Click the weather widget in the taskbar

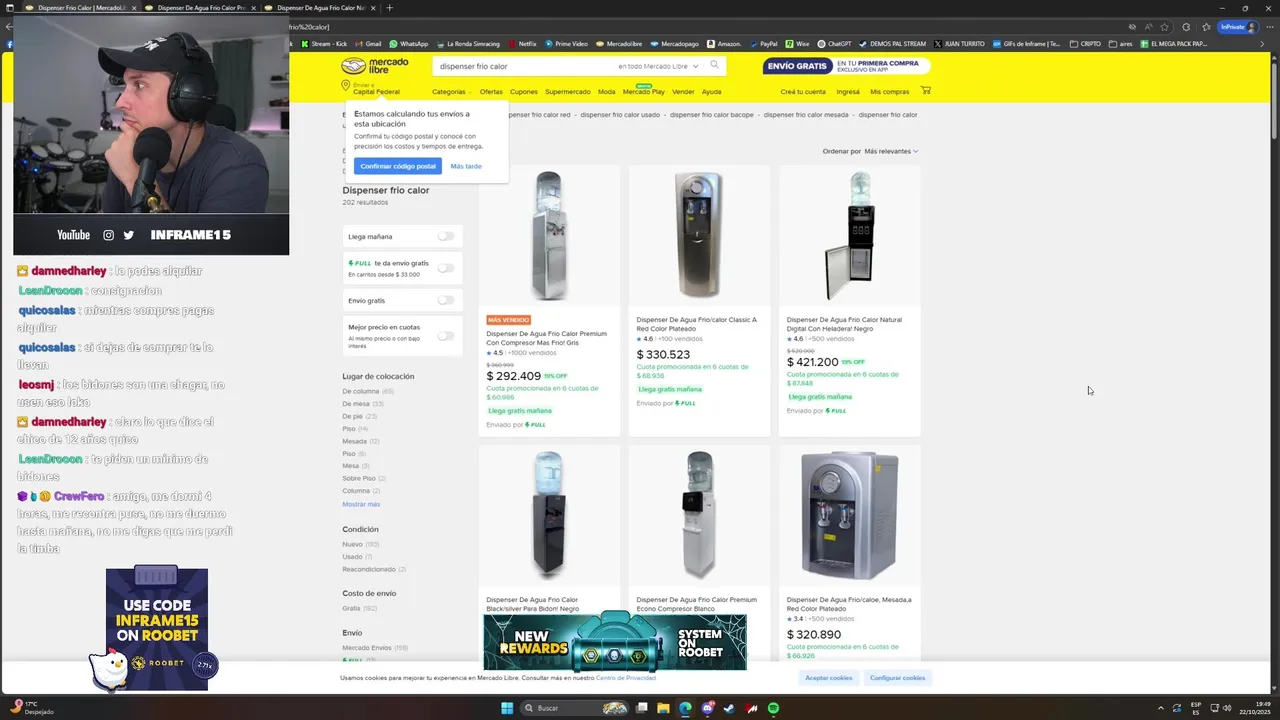coord(32,708)
